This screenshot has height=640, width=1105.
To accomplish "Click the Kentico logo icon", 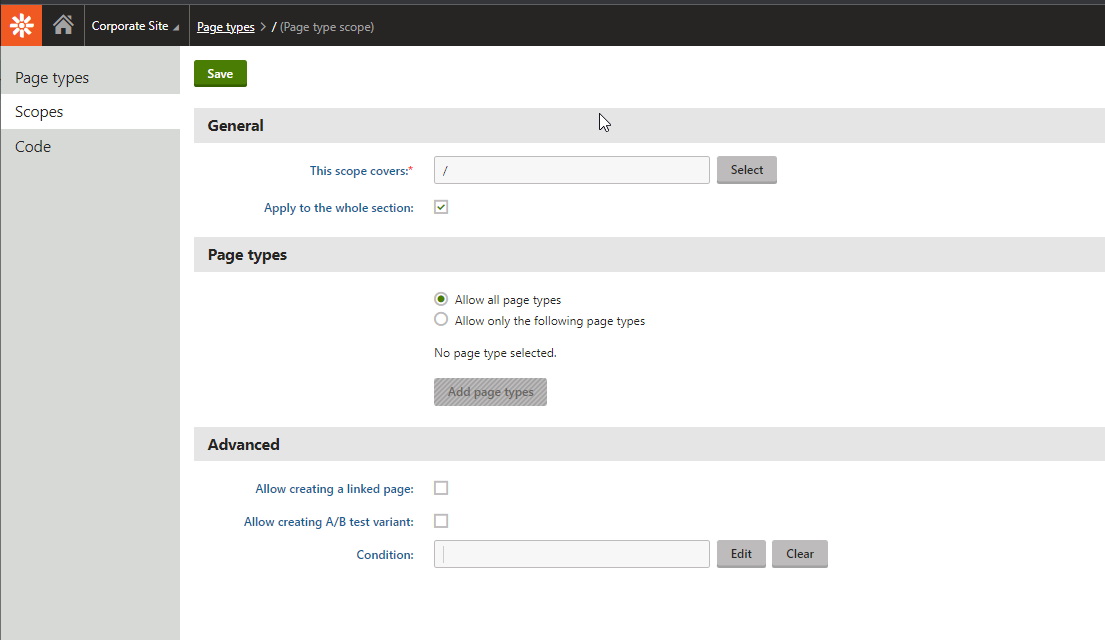I will point(21,26).
